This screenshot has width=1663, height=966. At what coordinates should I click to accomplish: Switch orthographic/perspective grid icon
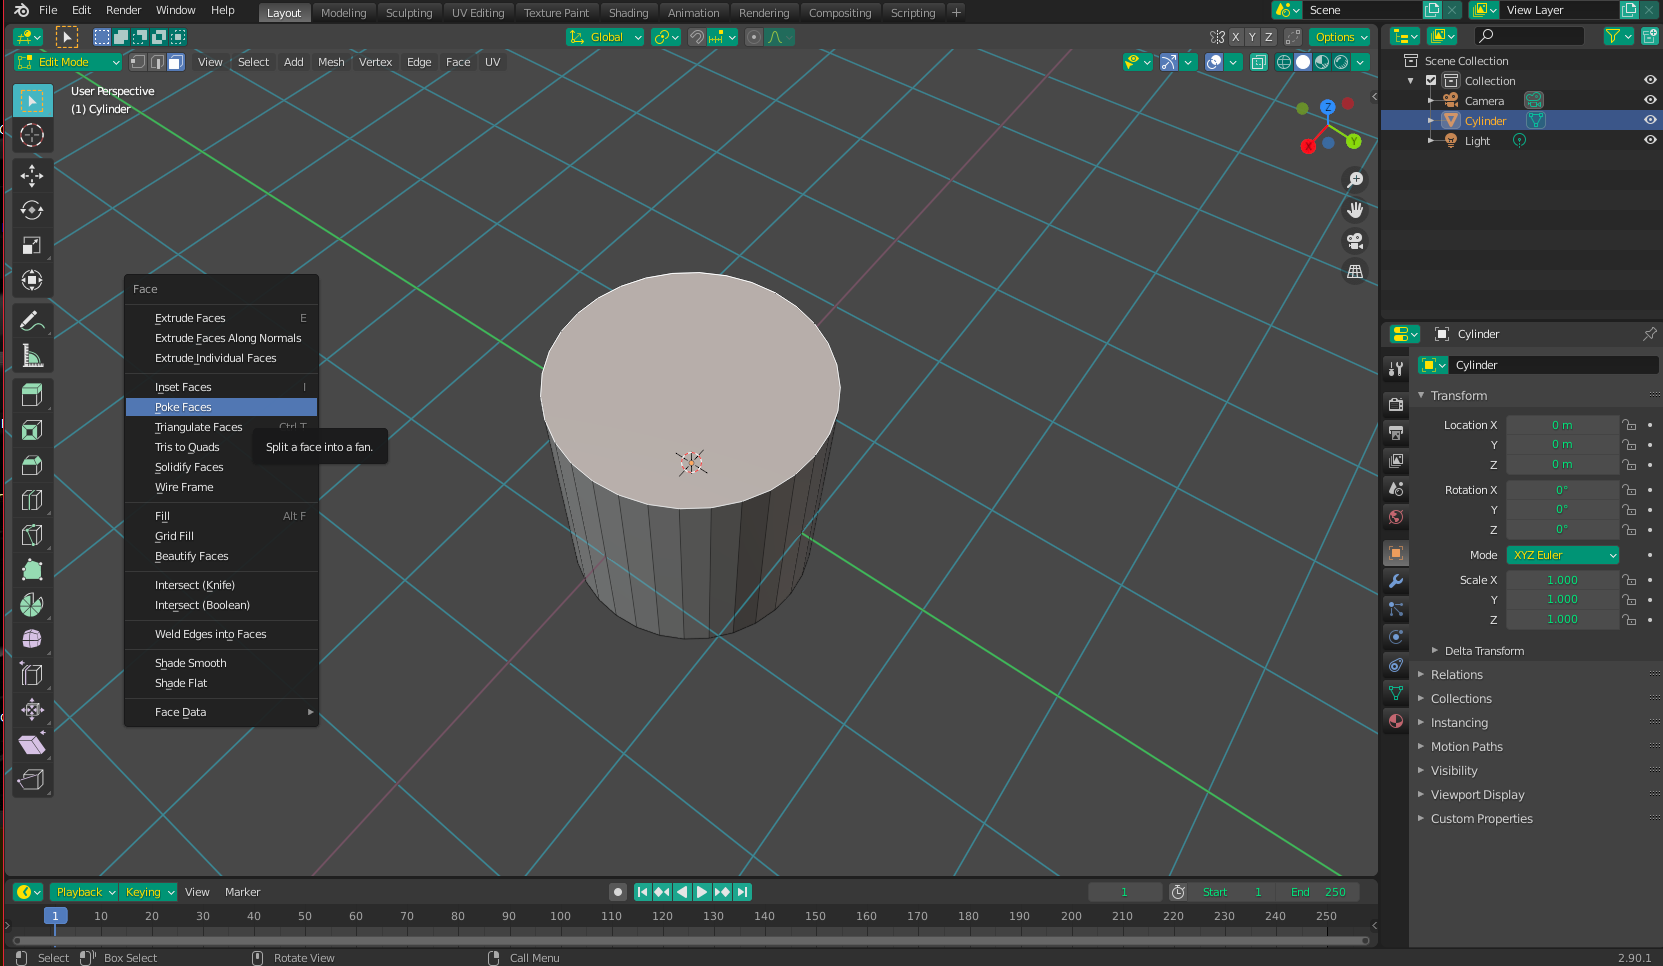click(1355, 272)
